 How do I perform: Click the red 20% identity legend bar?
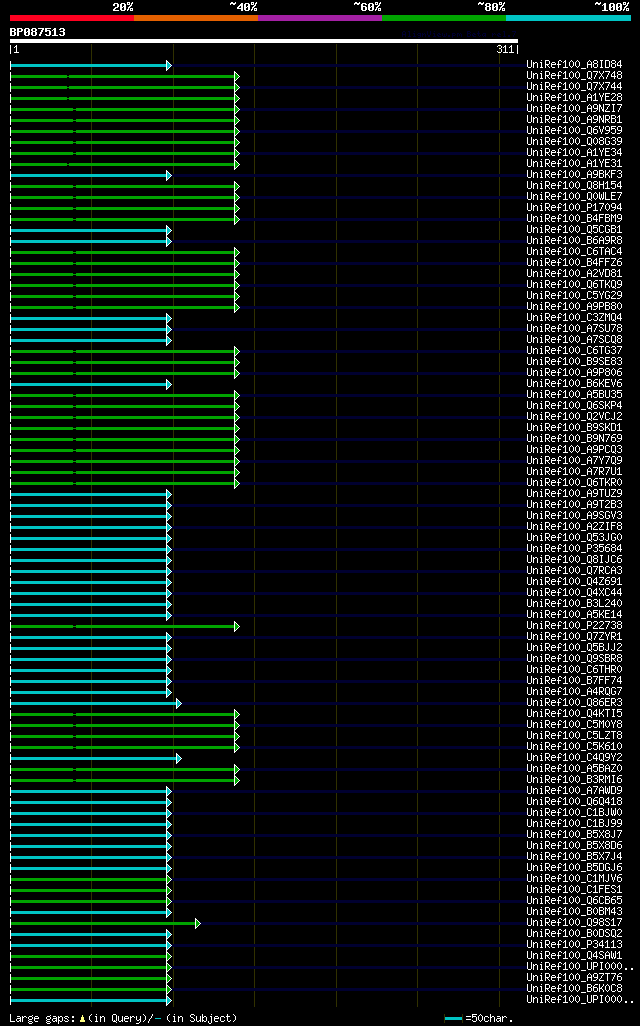(72, 18)
